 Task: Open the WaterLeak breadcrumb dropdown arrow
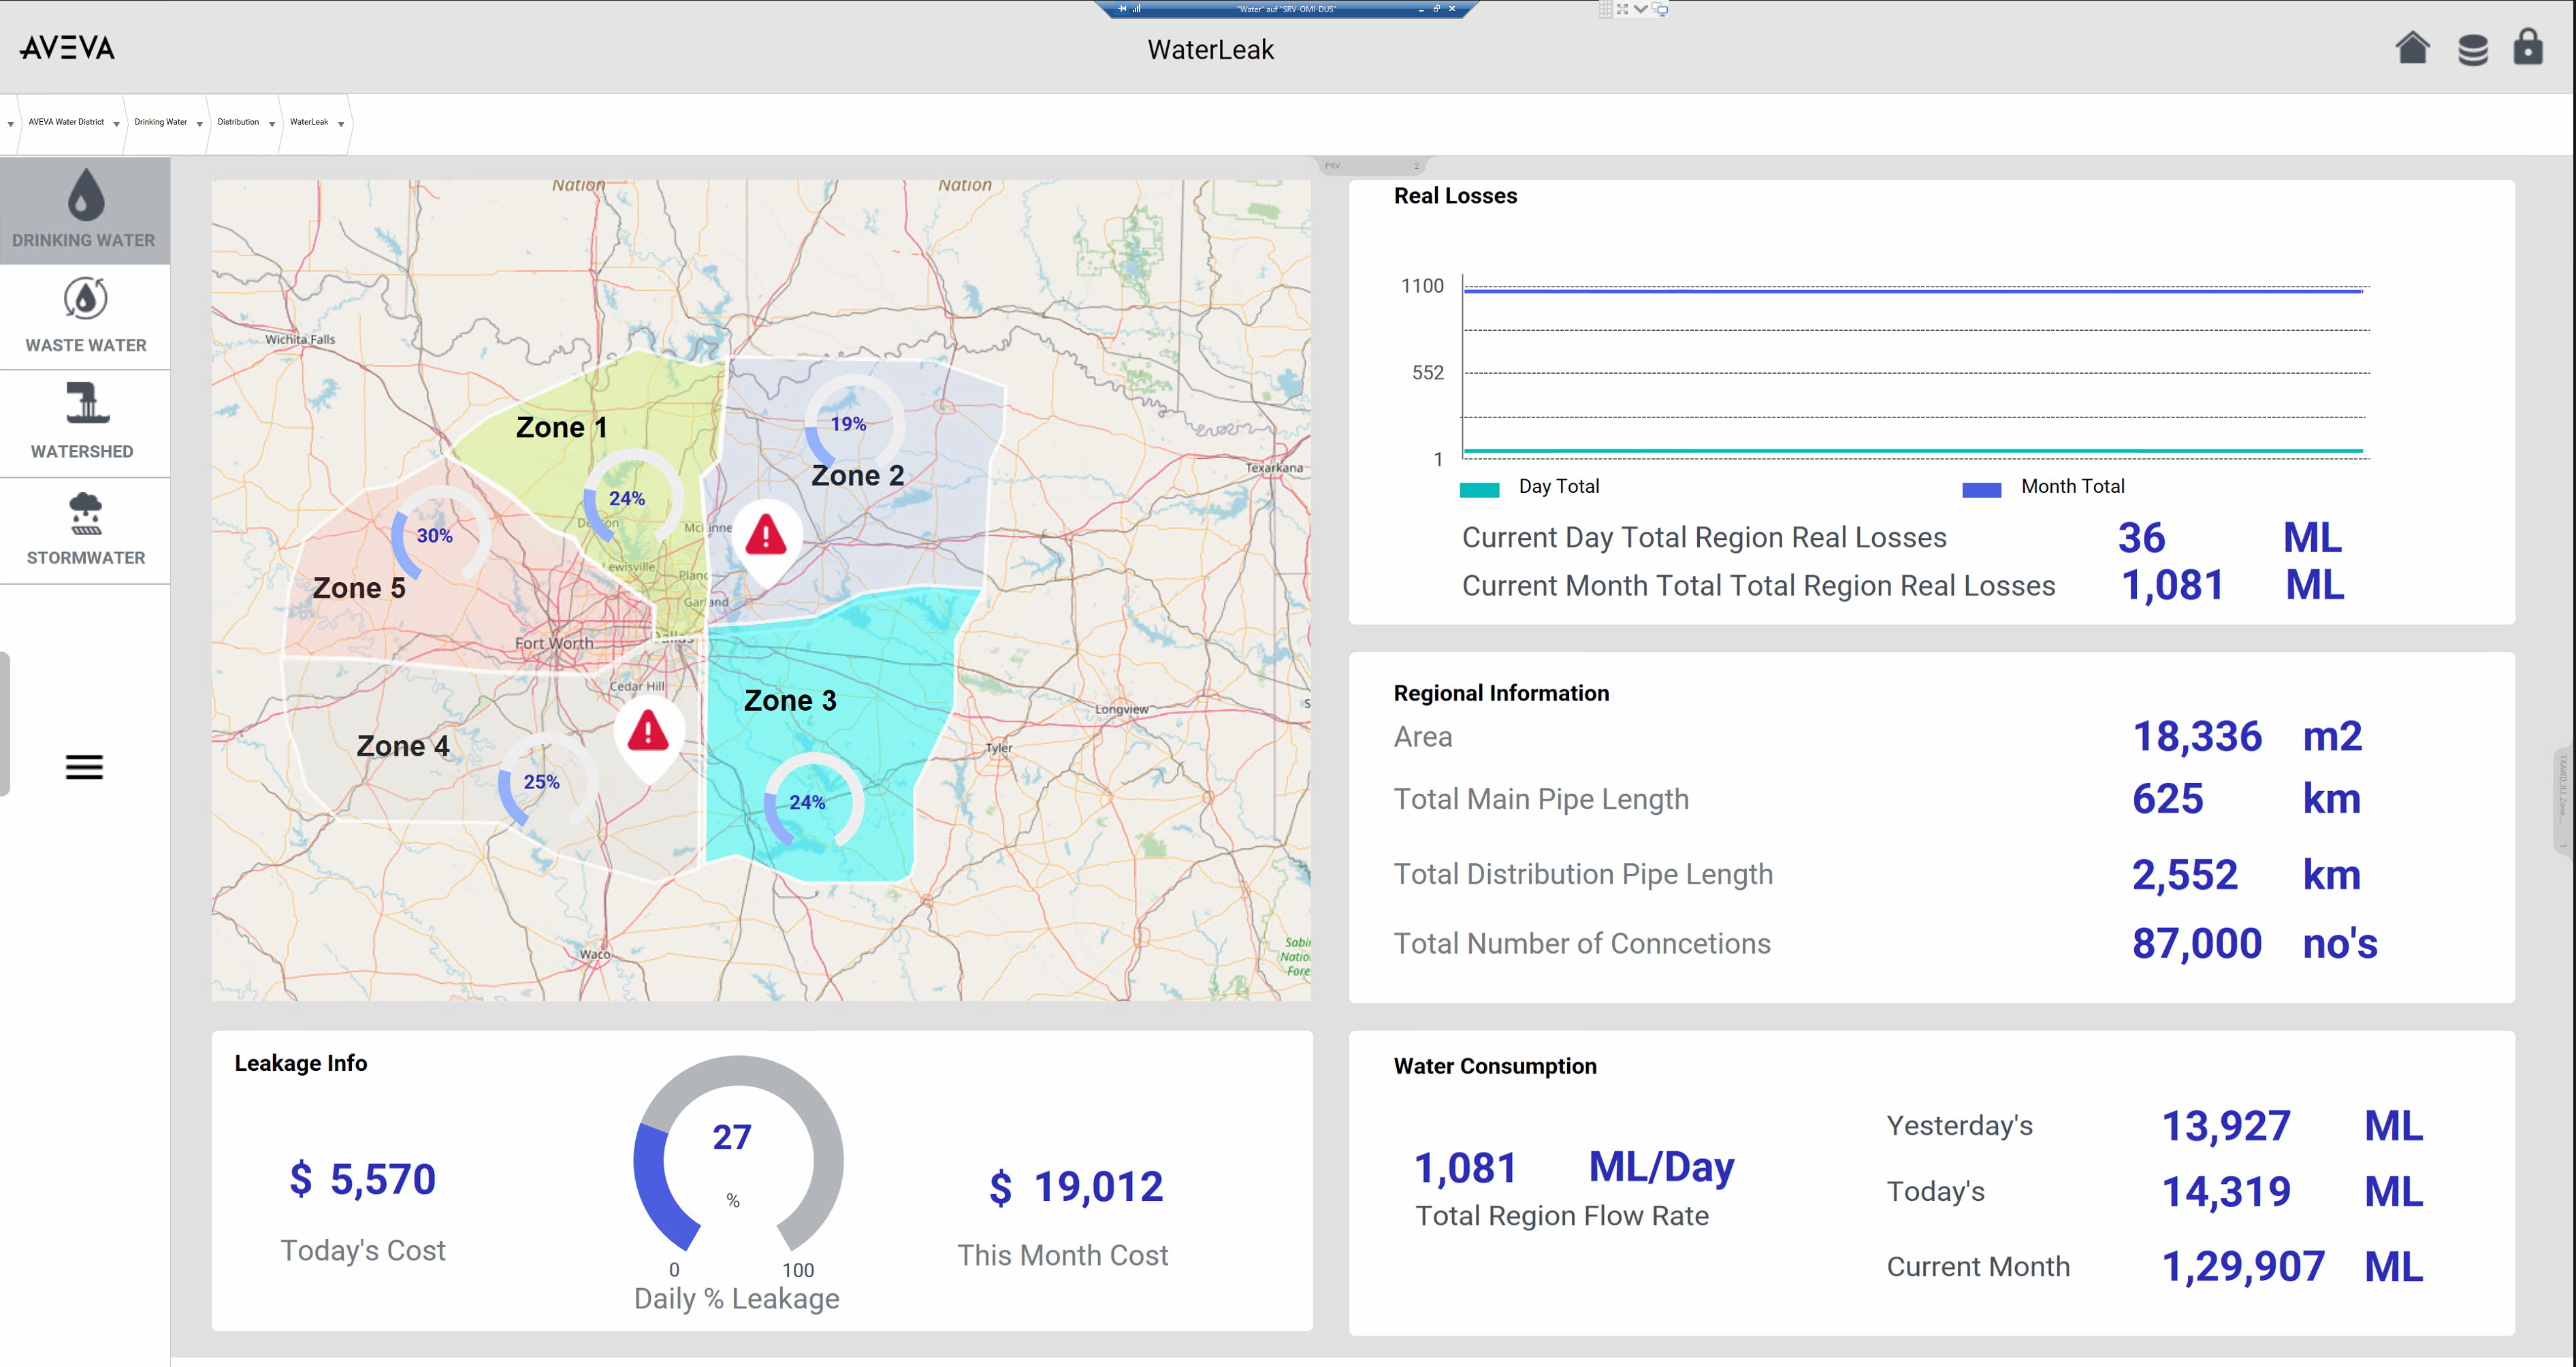tap(341, 124)
